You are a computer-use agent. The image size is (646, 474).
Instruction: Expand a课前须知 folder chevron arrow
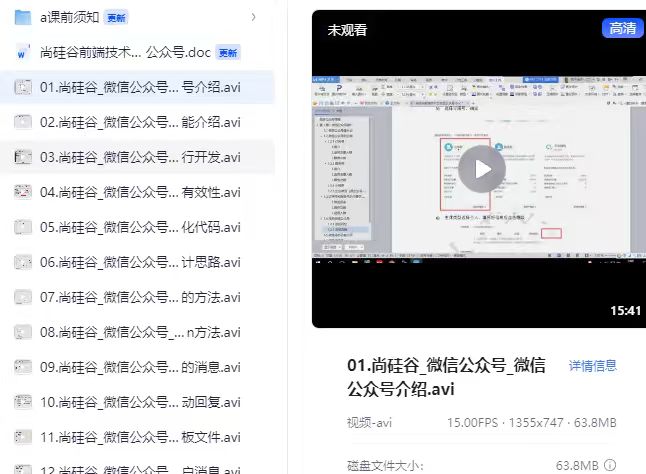(x=253, y=17)
